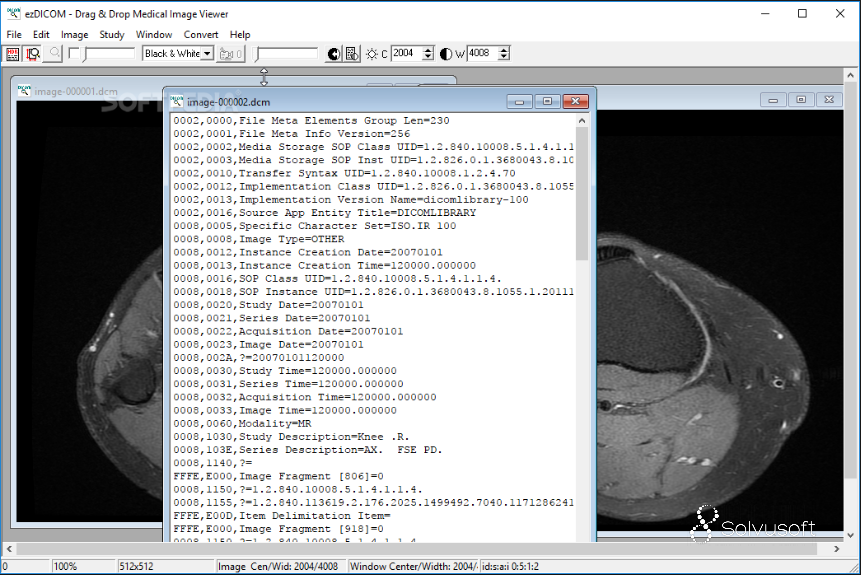
Task: Click the image-000002.dcm window icon
Action: (176, 102)
